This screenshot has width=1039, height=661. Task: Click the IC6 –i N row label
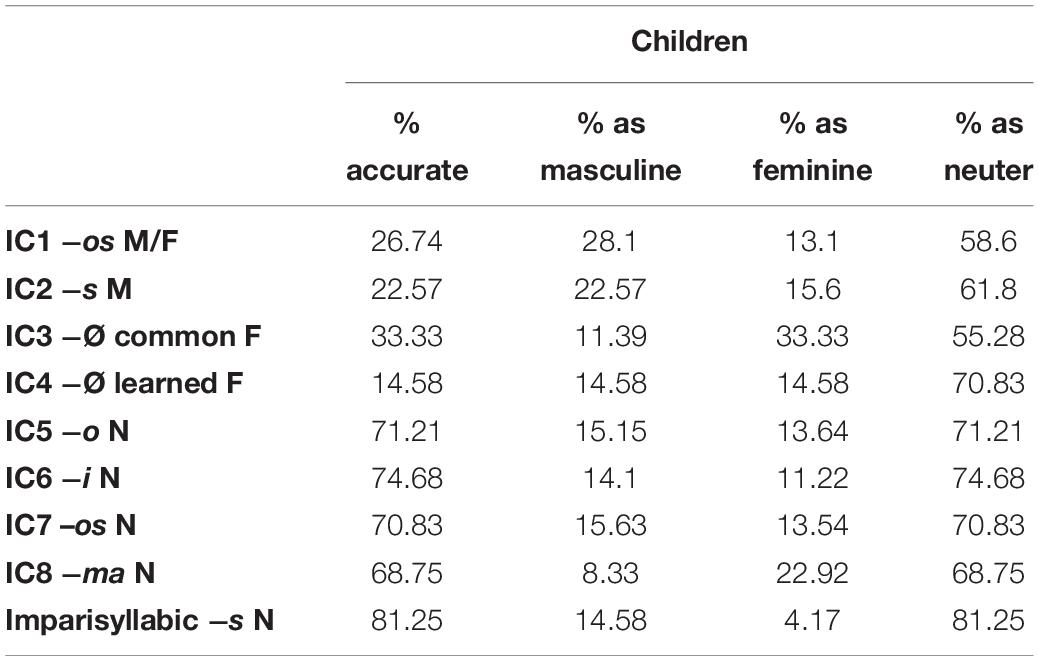tap(62, 478)
